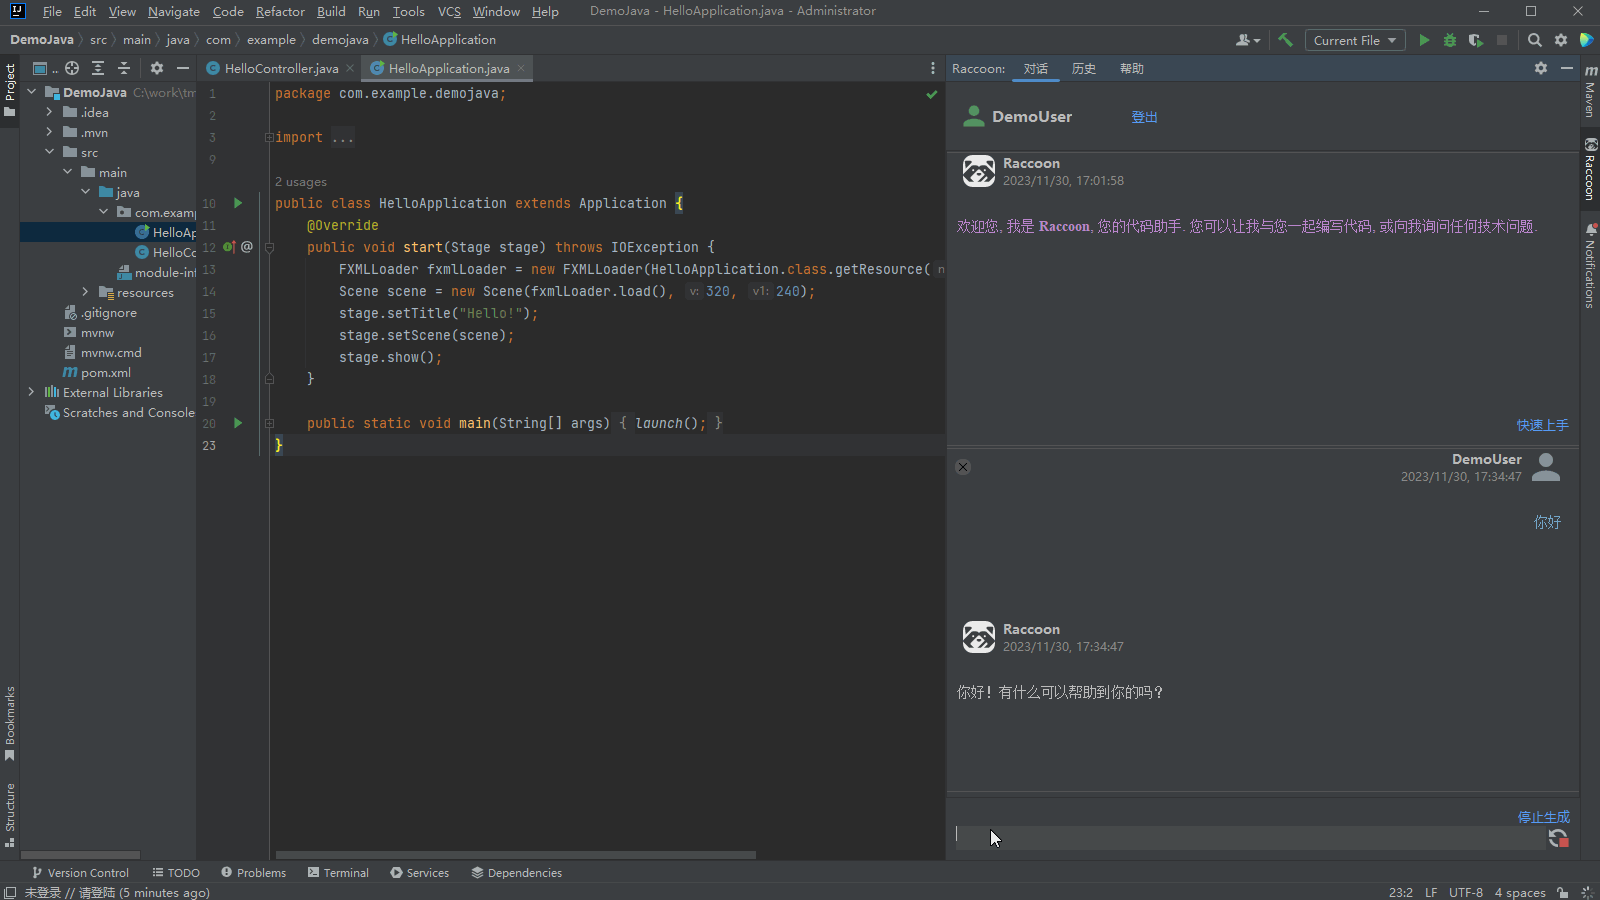Image resolution: width=1600 pixels, height=900 pixels.
Task: Switch to the HelloController.java editor tab
Action: click(x=281, y=68)
